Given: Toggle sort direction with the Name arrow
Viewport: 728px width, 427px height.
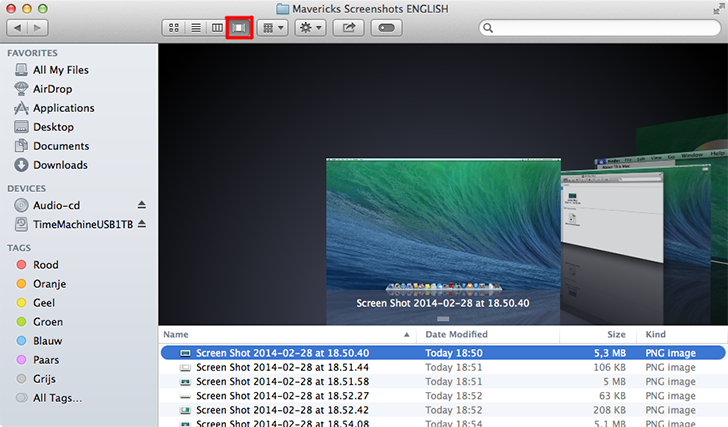Looking at the screenshot, I should click(x=407, y=335).
